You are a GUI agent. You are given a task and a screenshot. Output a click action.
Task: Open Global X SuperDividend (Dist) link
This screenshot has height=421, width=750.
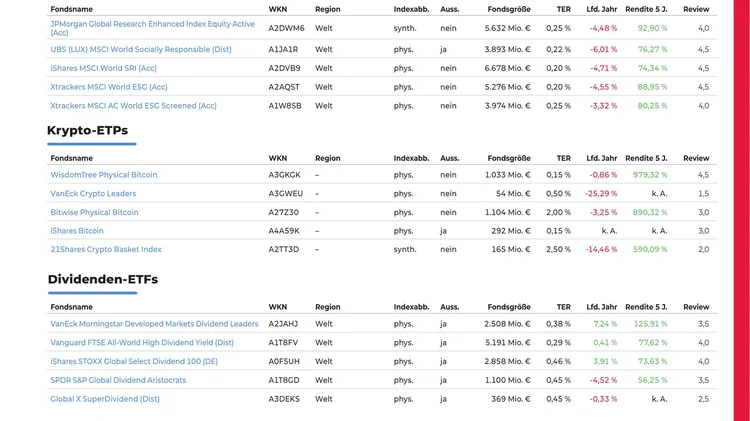105,399
